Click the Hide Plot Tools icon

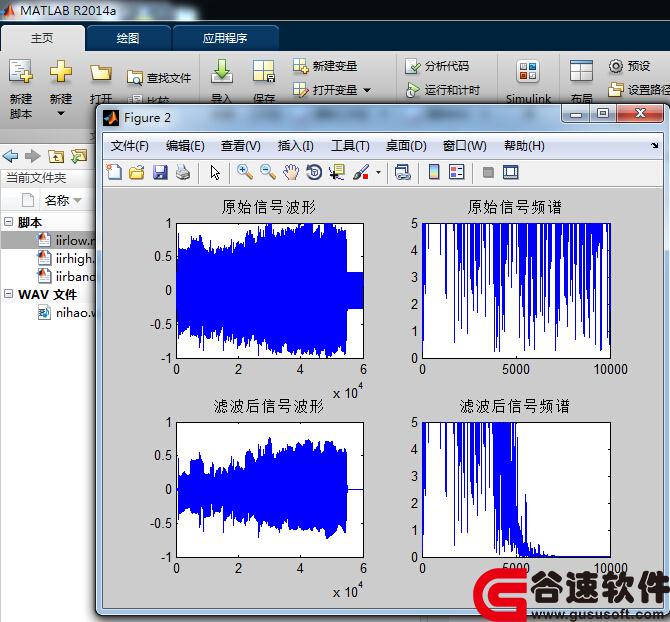(488, 173)
